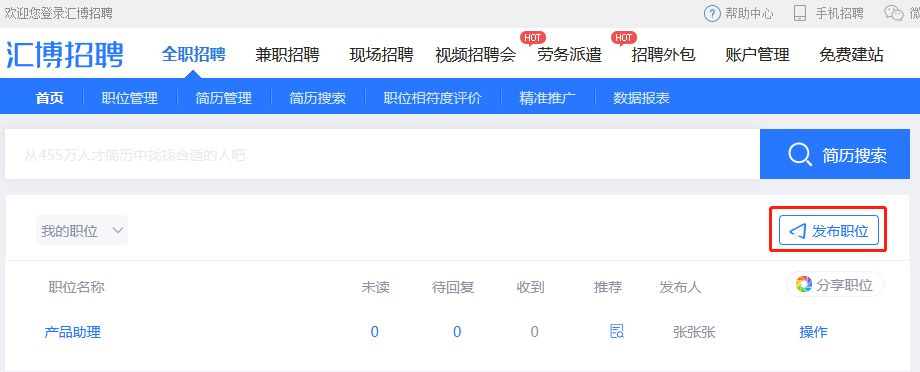
Task: Click the magnifier icon in 简历搜索 button
Action: 800,154
